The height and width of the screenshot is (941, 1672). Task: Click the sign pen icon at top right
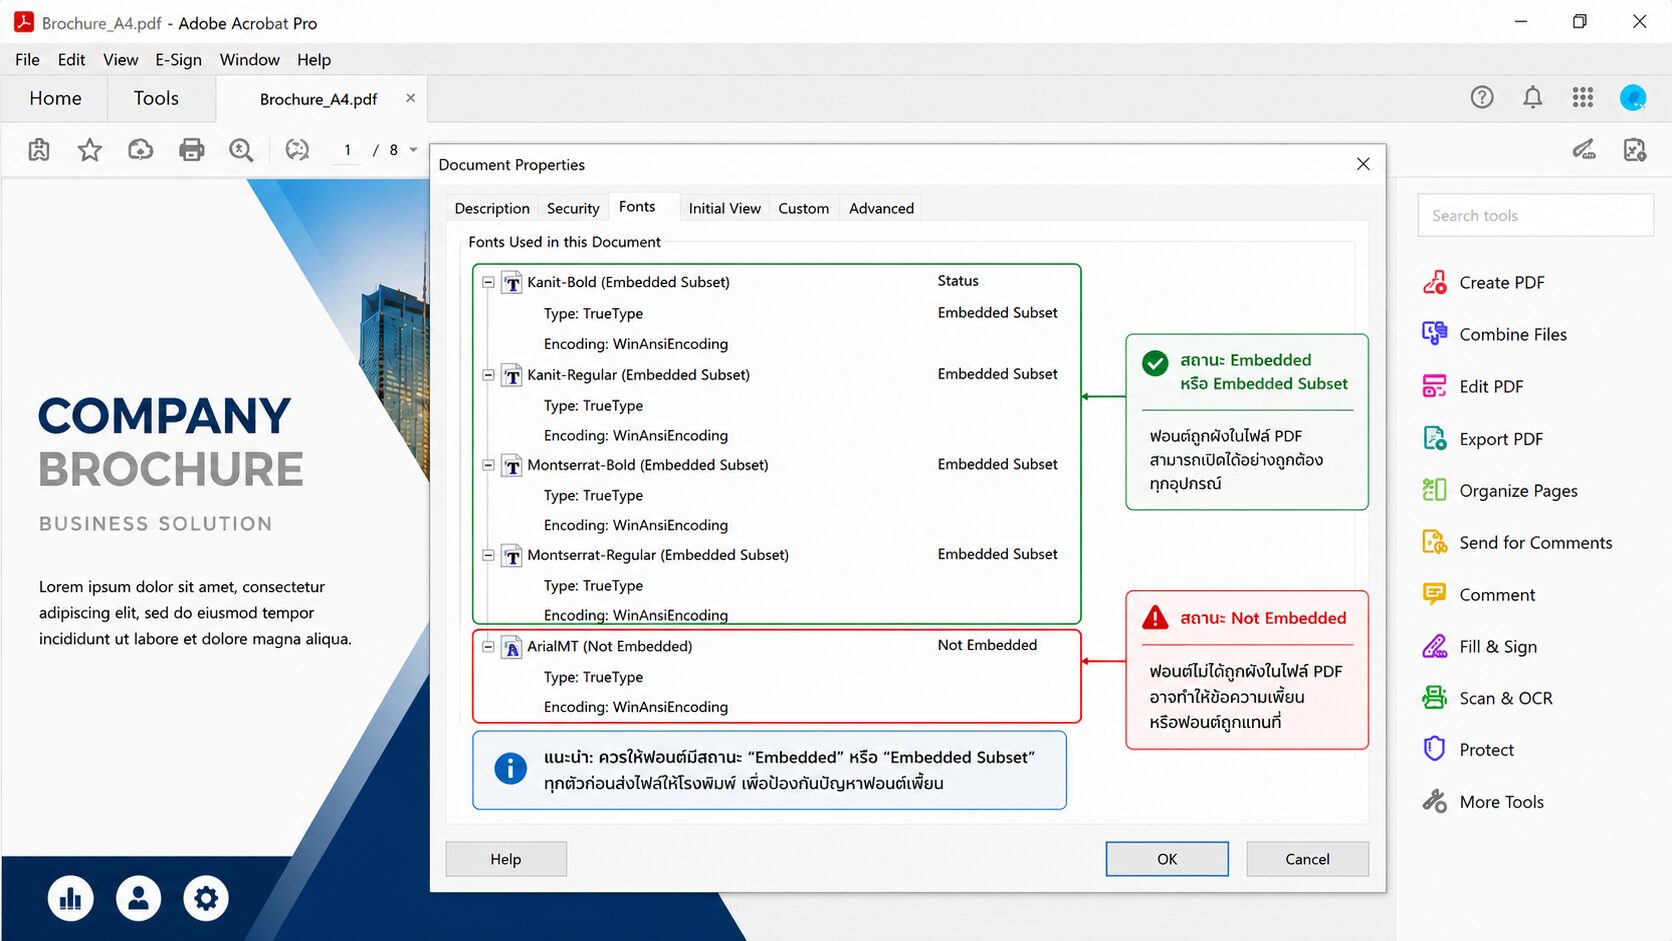1584,150
